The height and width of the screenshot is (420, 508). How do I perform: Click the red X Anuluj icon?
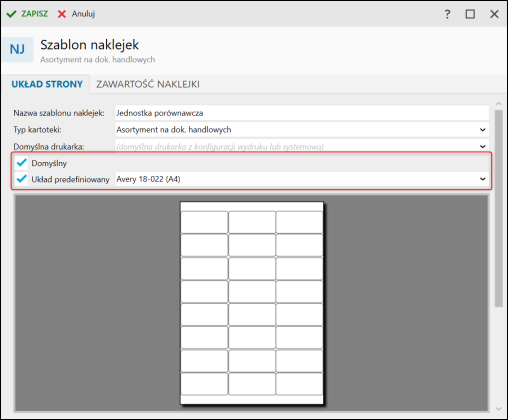pos(62,14)
